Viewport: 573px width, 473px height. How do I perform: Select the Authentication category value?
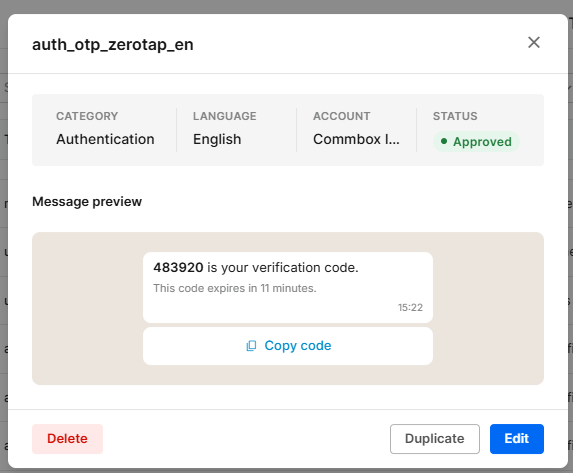click(x=105, y=139)
